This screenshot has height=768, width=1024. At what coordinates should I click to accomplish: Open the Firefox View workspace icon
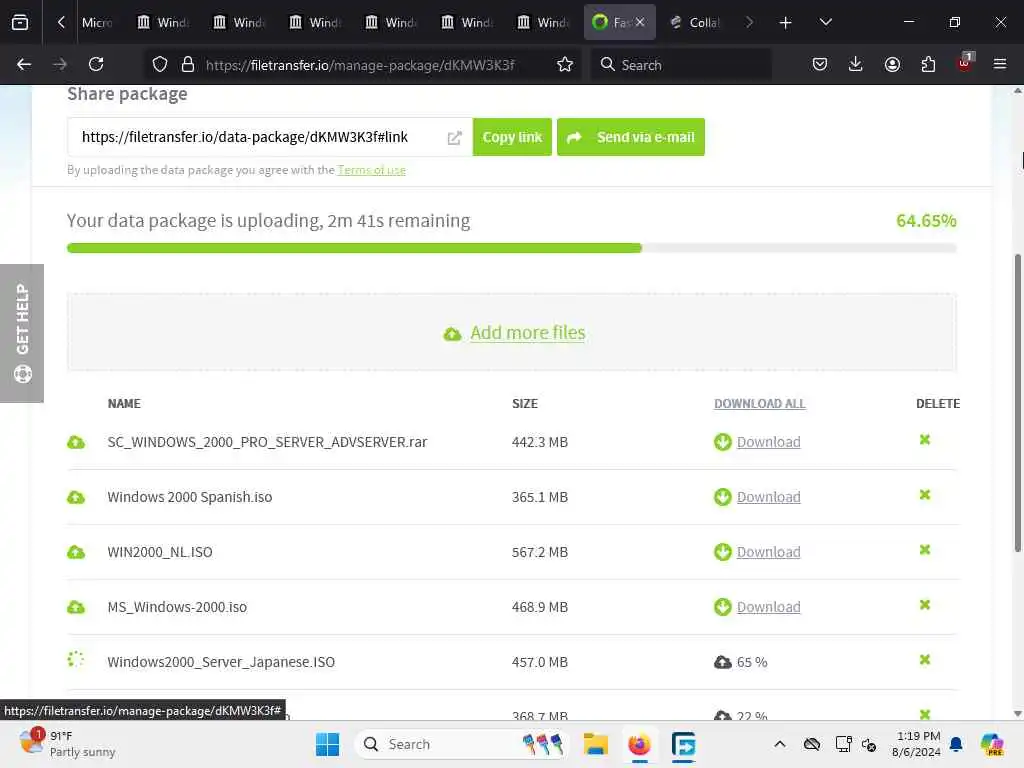20,22
